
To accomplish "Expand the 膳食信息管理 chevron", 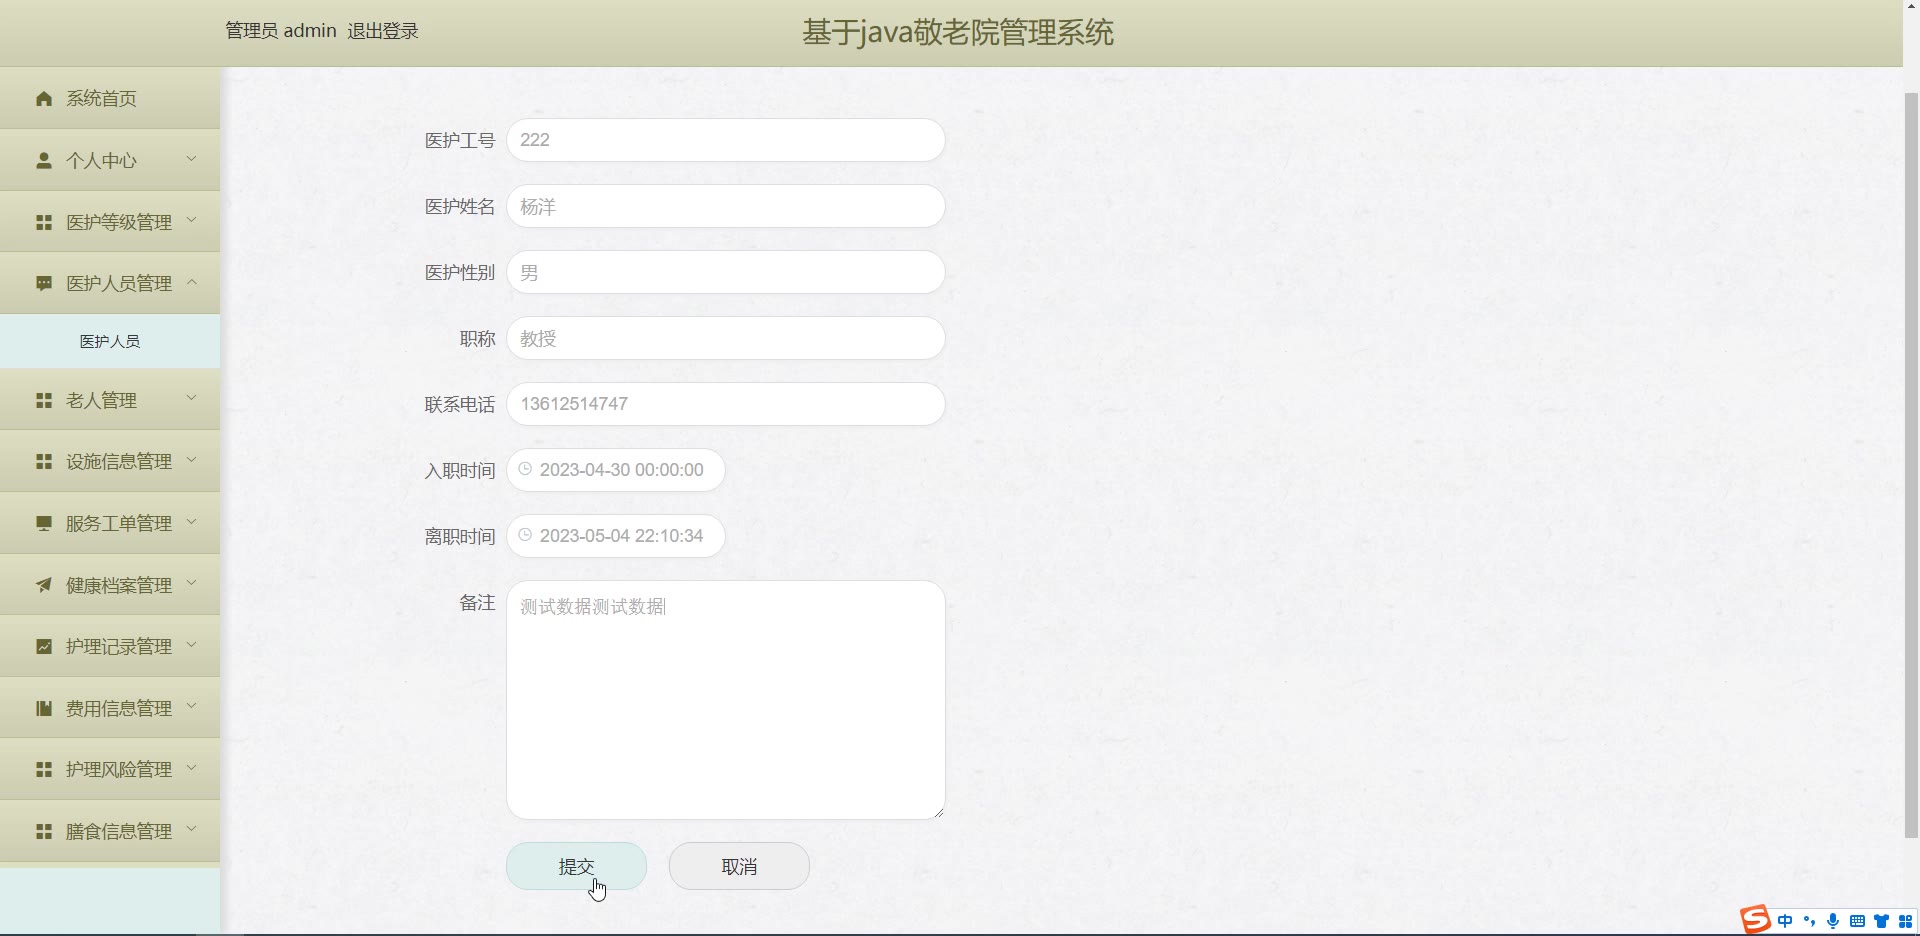I will [x=191, y=830].
